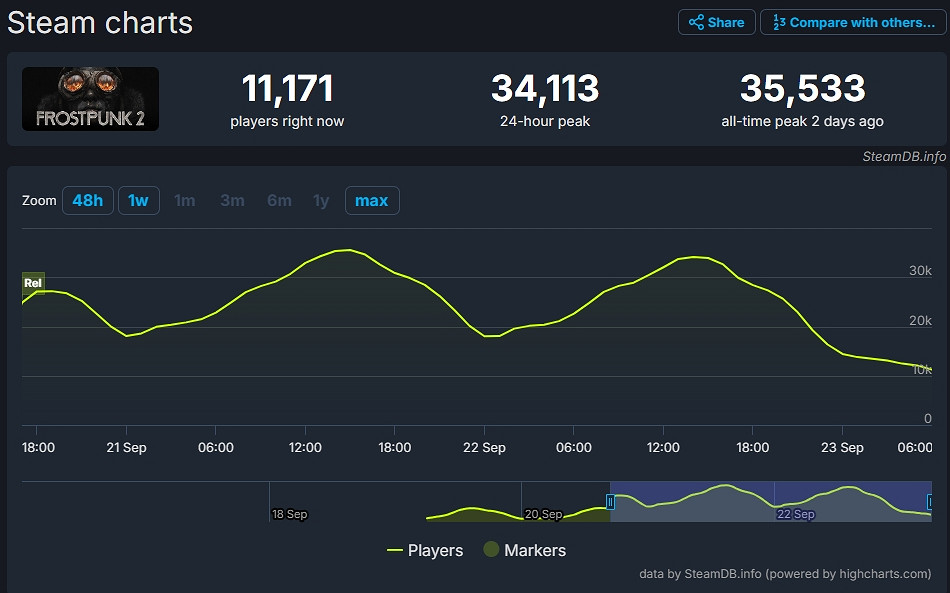Click the max zoom button
950x593 pixels.
[x=372, y=201]
